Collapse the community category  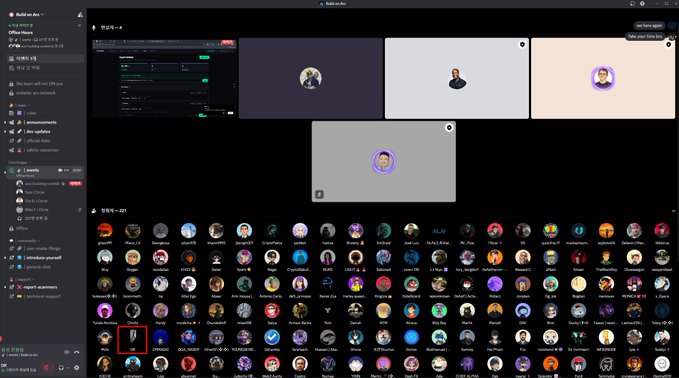[x=25, y=241]
